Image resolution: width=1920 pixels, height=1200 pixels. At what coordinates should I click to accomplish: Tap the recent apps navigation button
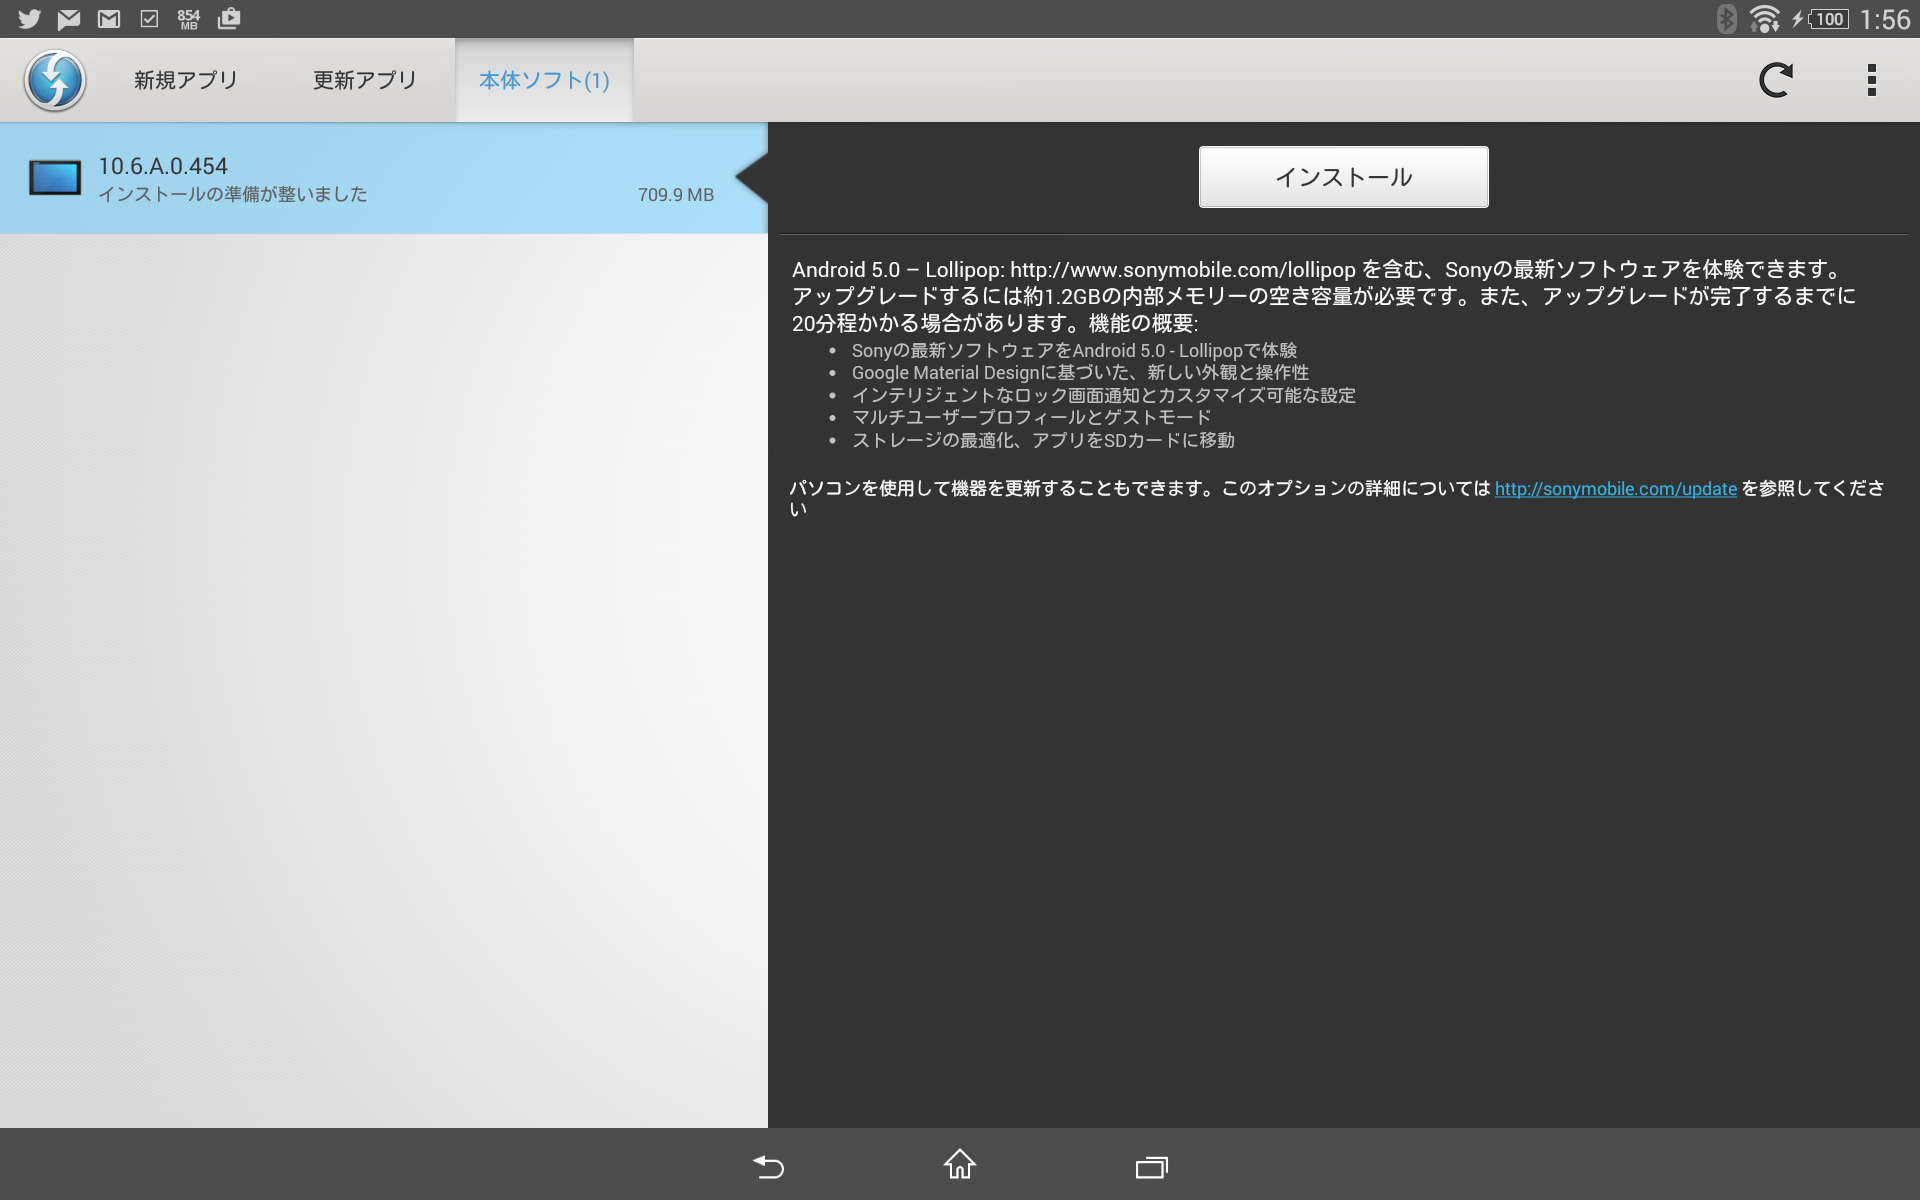coord(1152,1166)
